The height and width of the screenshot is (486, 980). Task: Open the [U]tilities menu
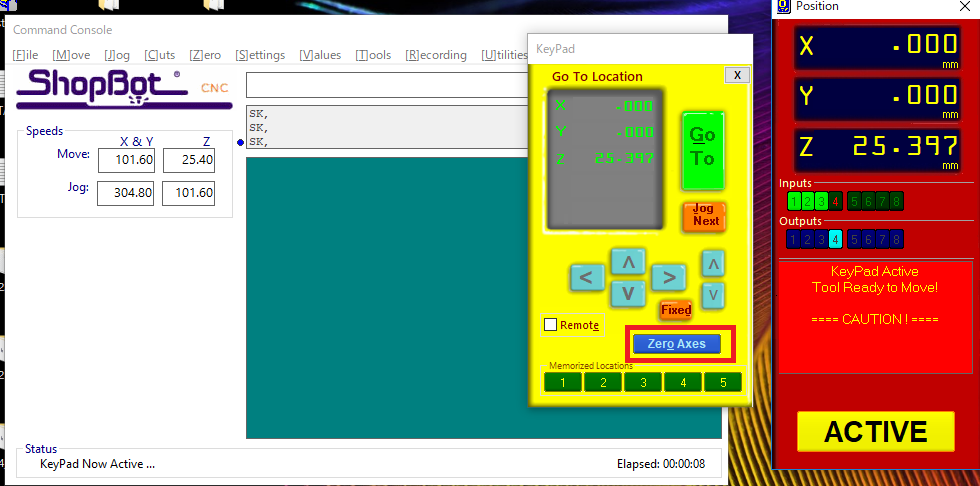tap(504, 55)
